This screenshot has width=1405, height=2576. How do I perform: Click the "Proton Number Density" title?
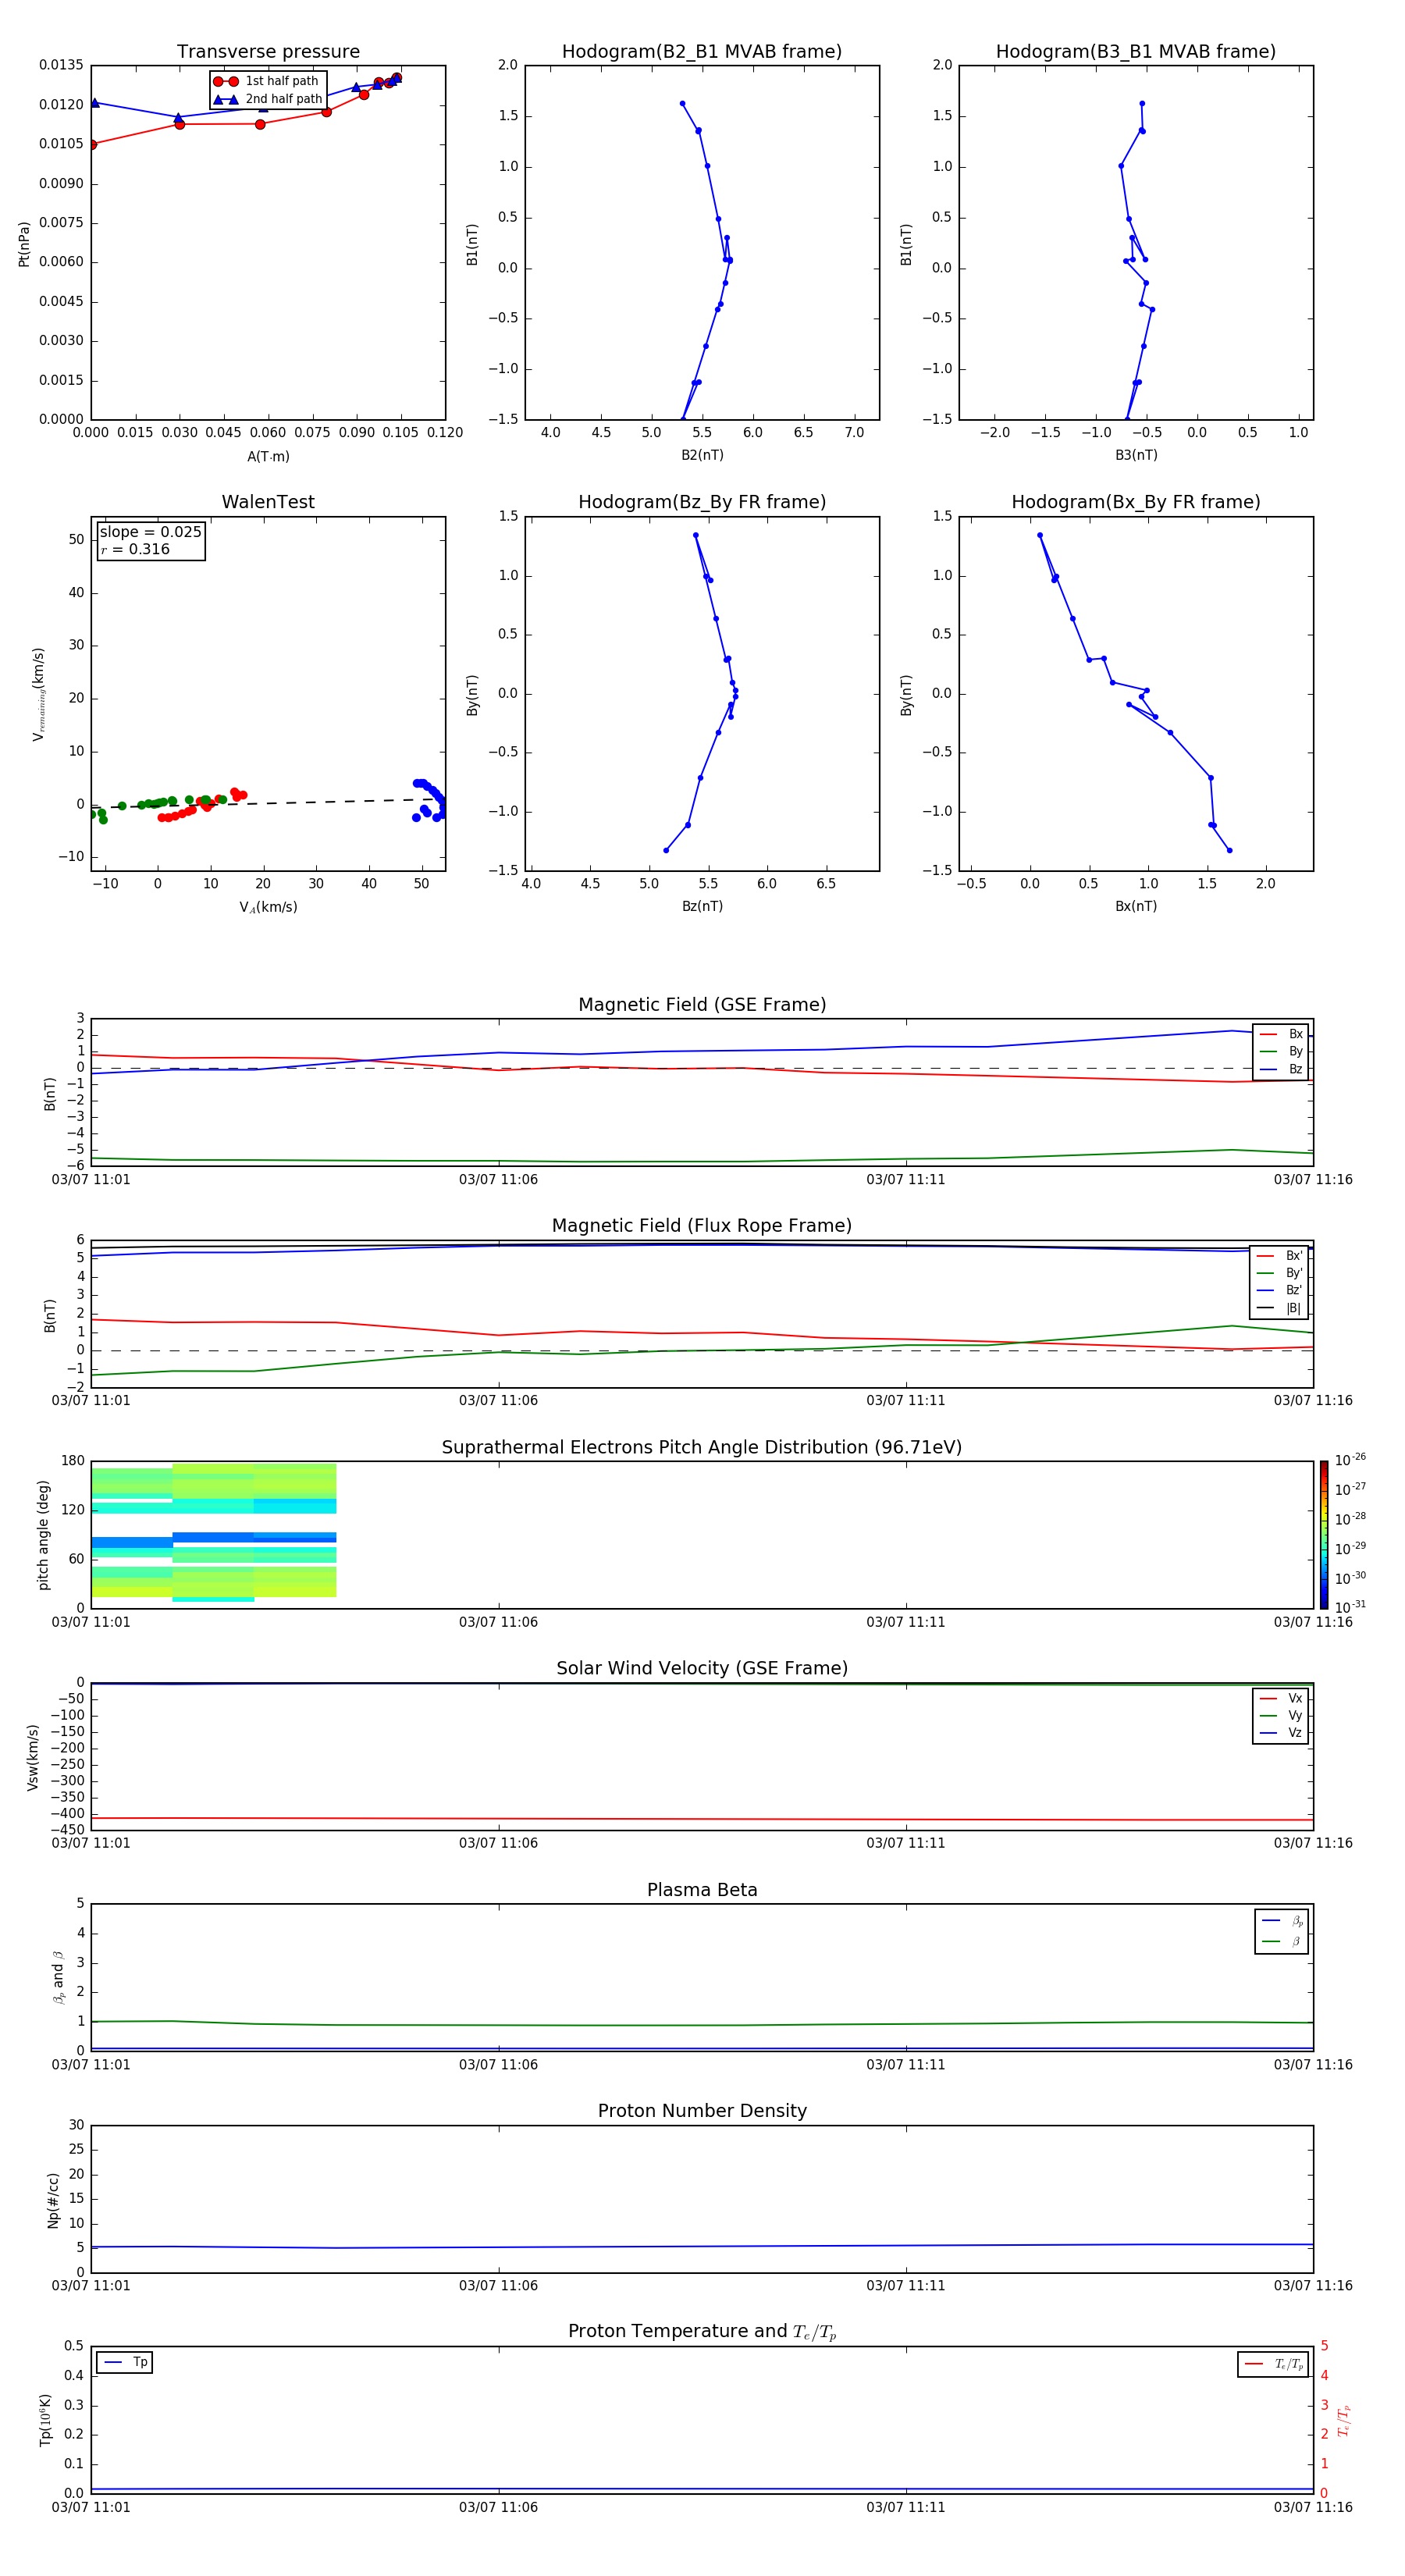(x=702, y=2112)
